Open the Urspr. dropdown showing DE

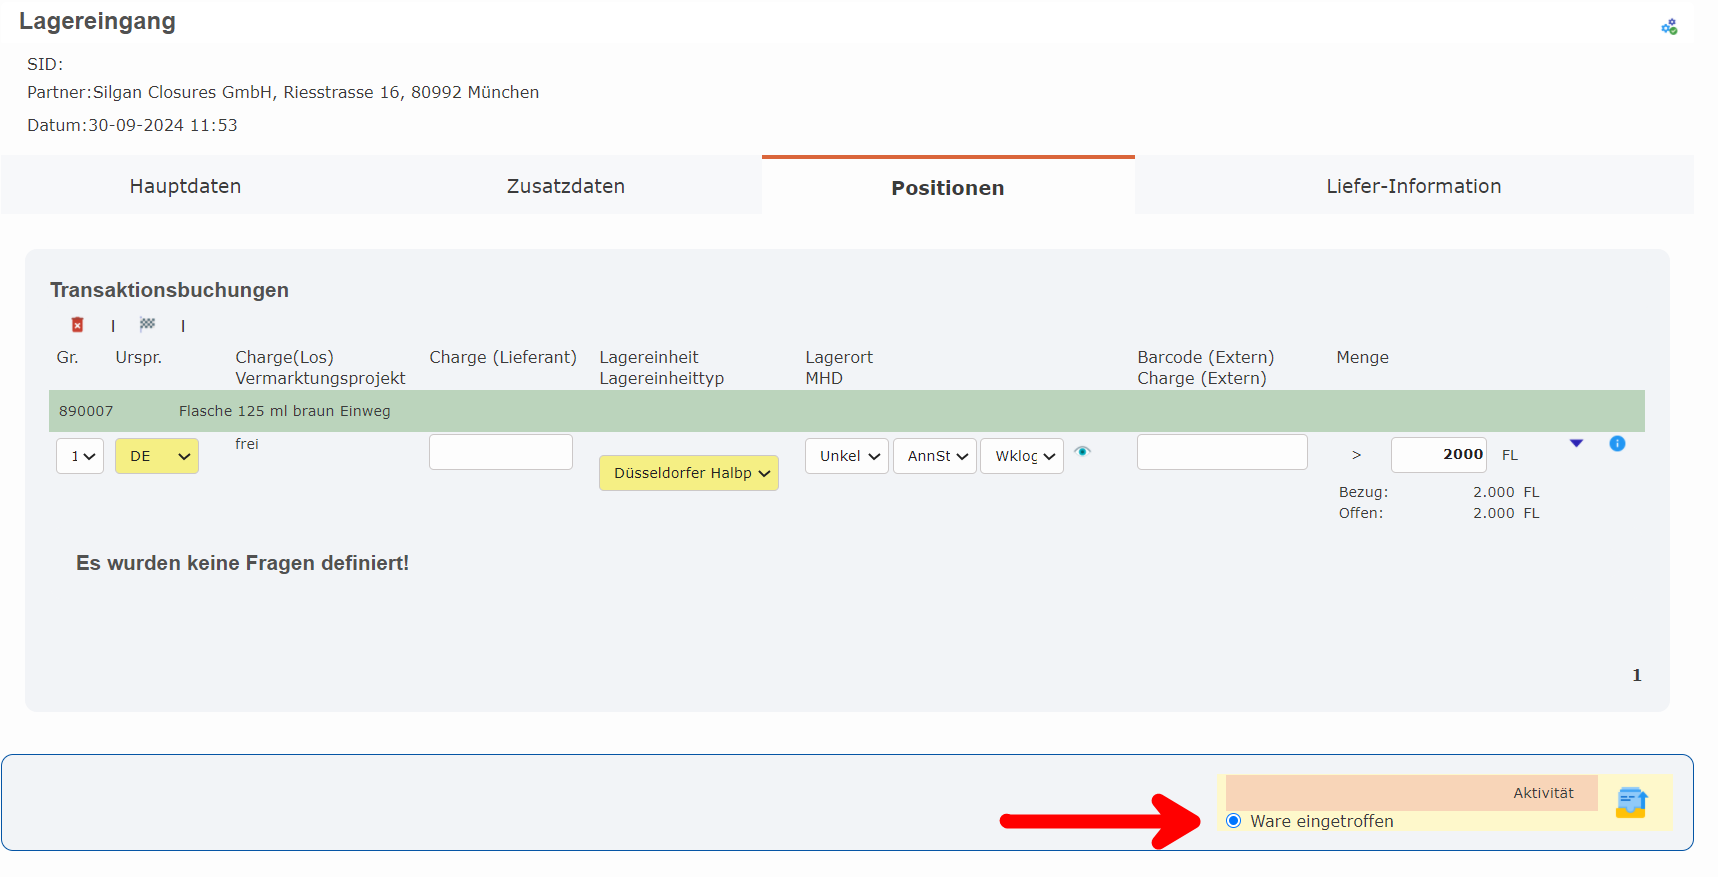click(x=157, y=456)
